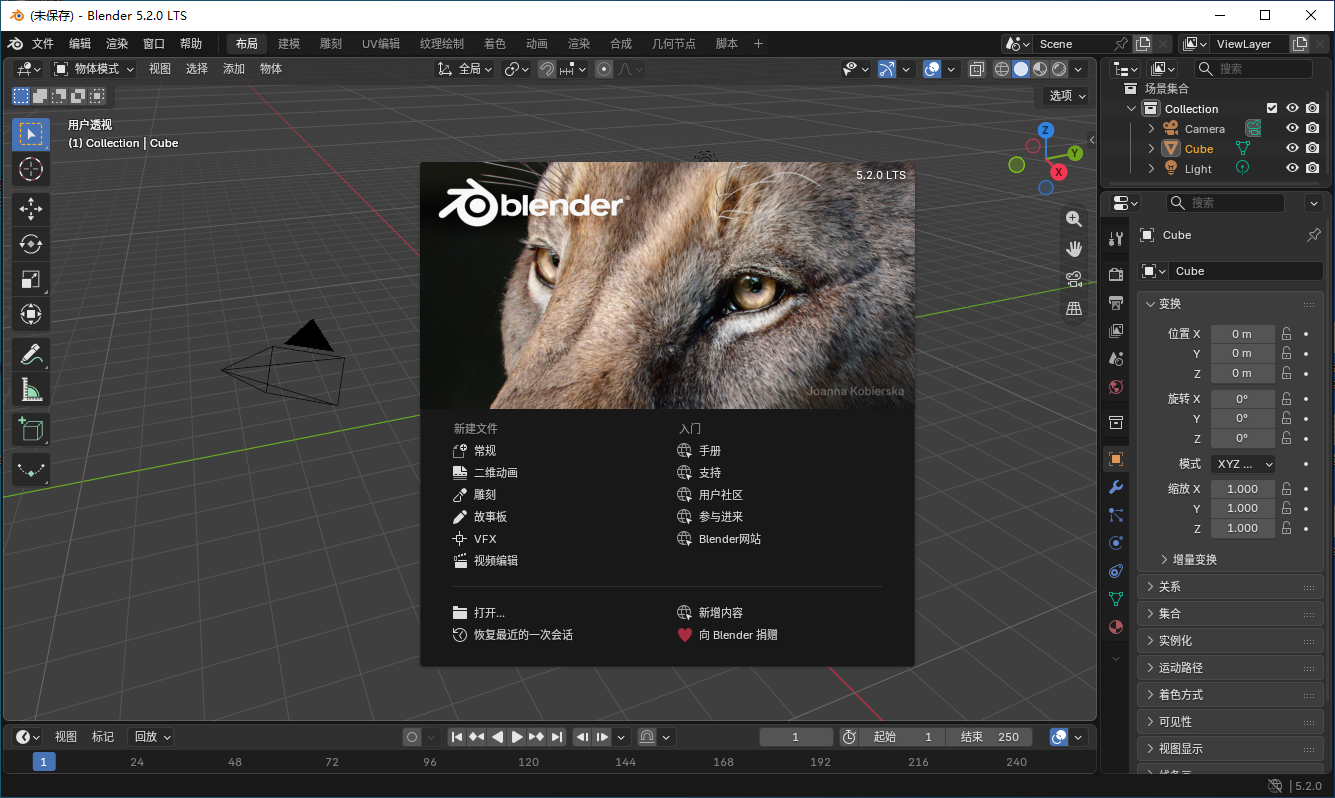Activate the 3D cursor tool
Viewport: 1335px width, 798px height.
tap(31, 169)
